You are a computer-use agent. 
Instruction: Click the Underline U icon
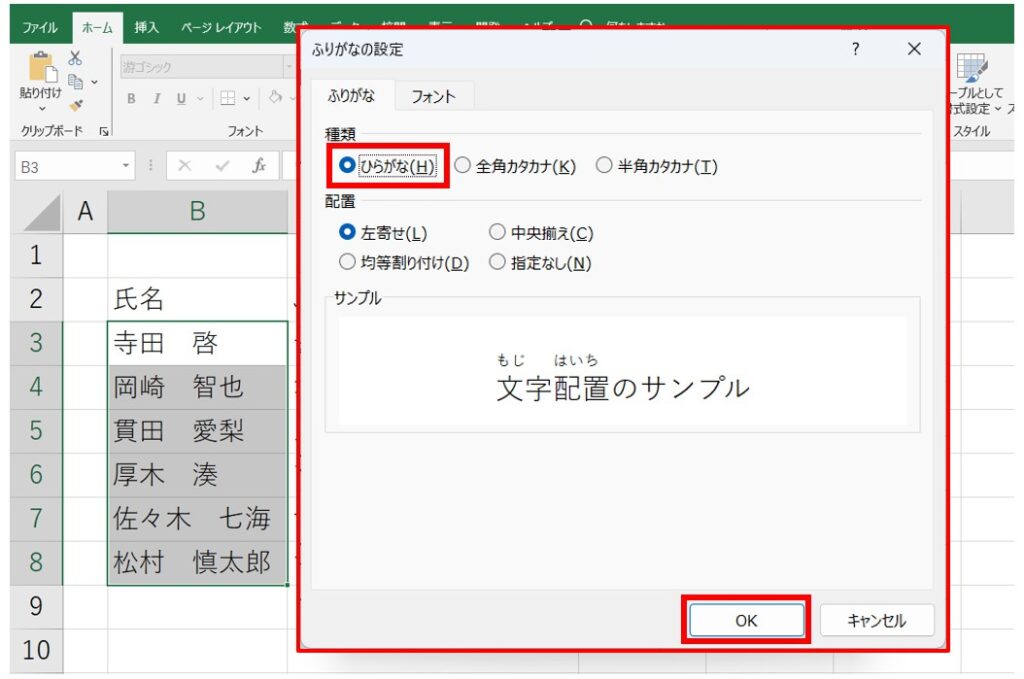181,98
